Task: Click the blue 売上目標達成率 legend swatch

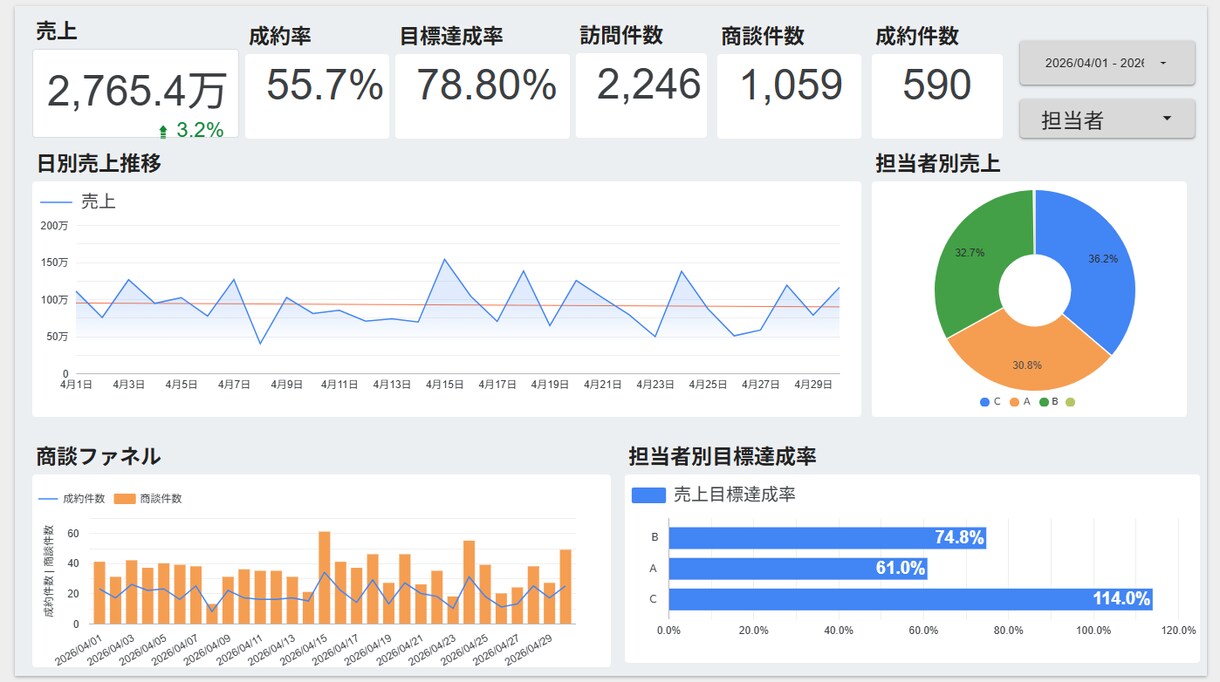Action: tap(649, 495)
